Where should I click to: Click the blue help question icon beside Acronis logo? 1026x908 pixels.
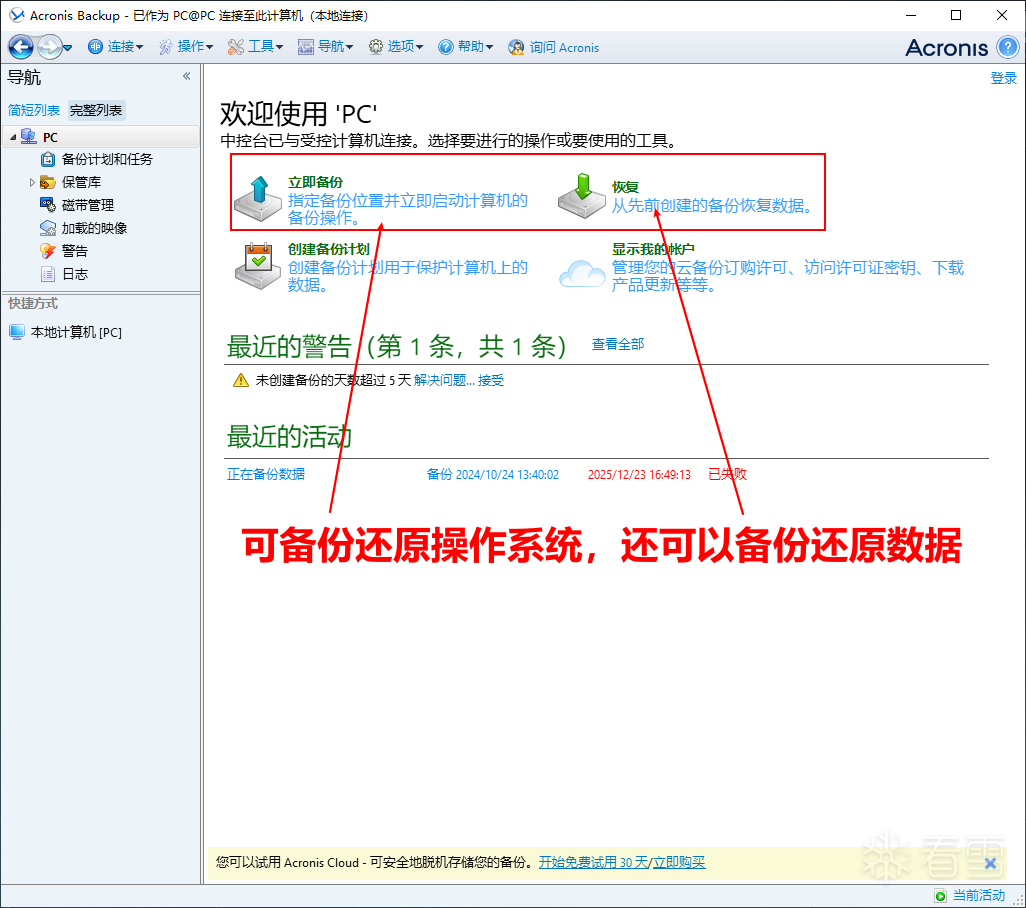(1008, 47)
